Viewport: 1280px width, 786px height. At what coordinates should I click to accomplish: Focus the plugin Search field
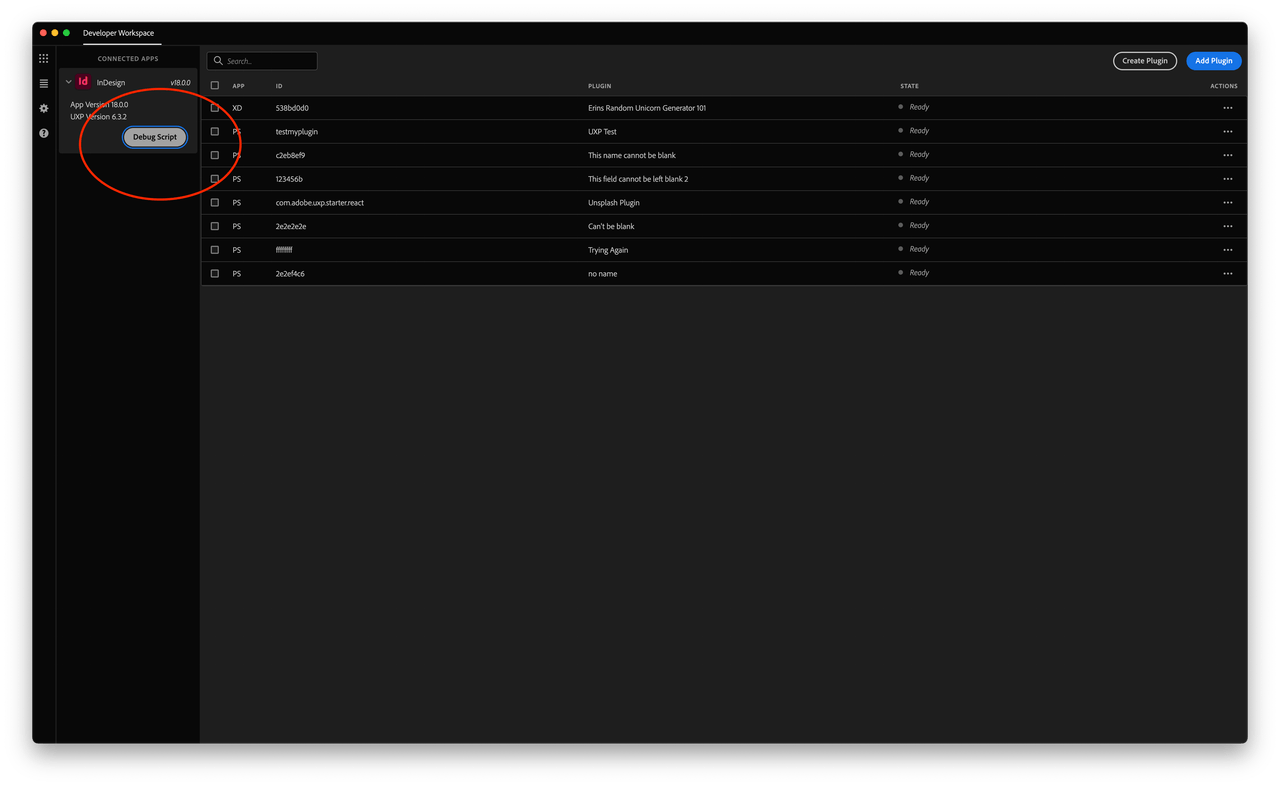click(x=263, y=61)
